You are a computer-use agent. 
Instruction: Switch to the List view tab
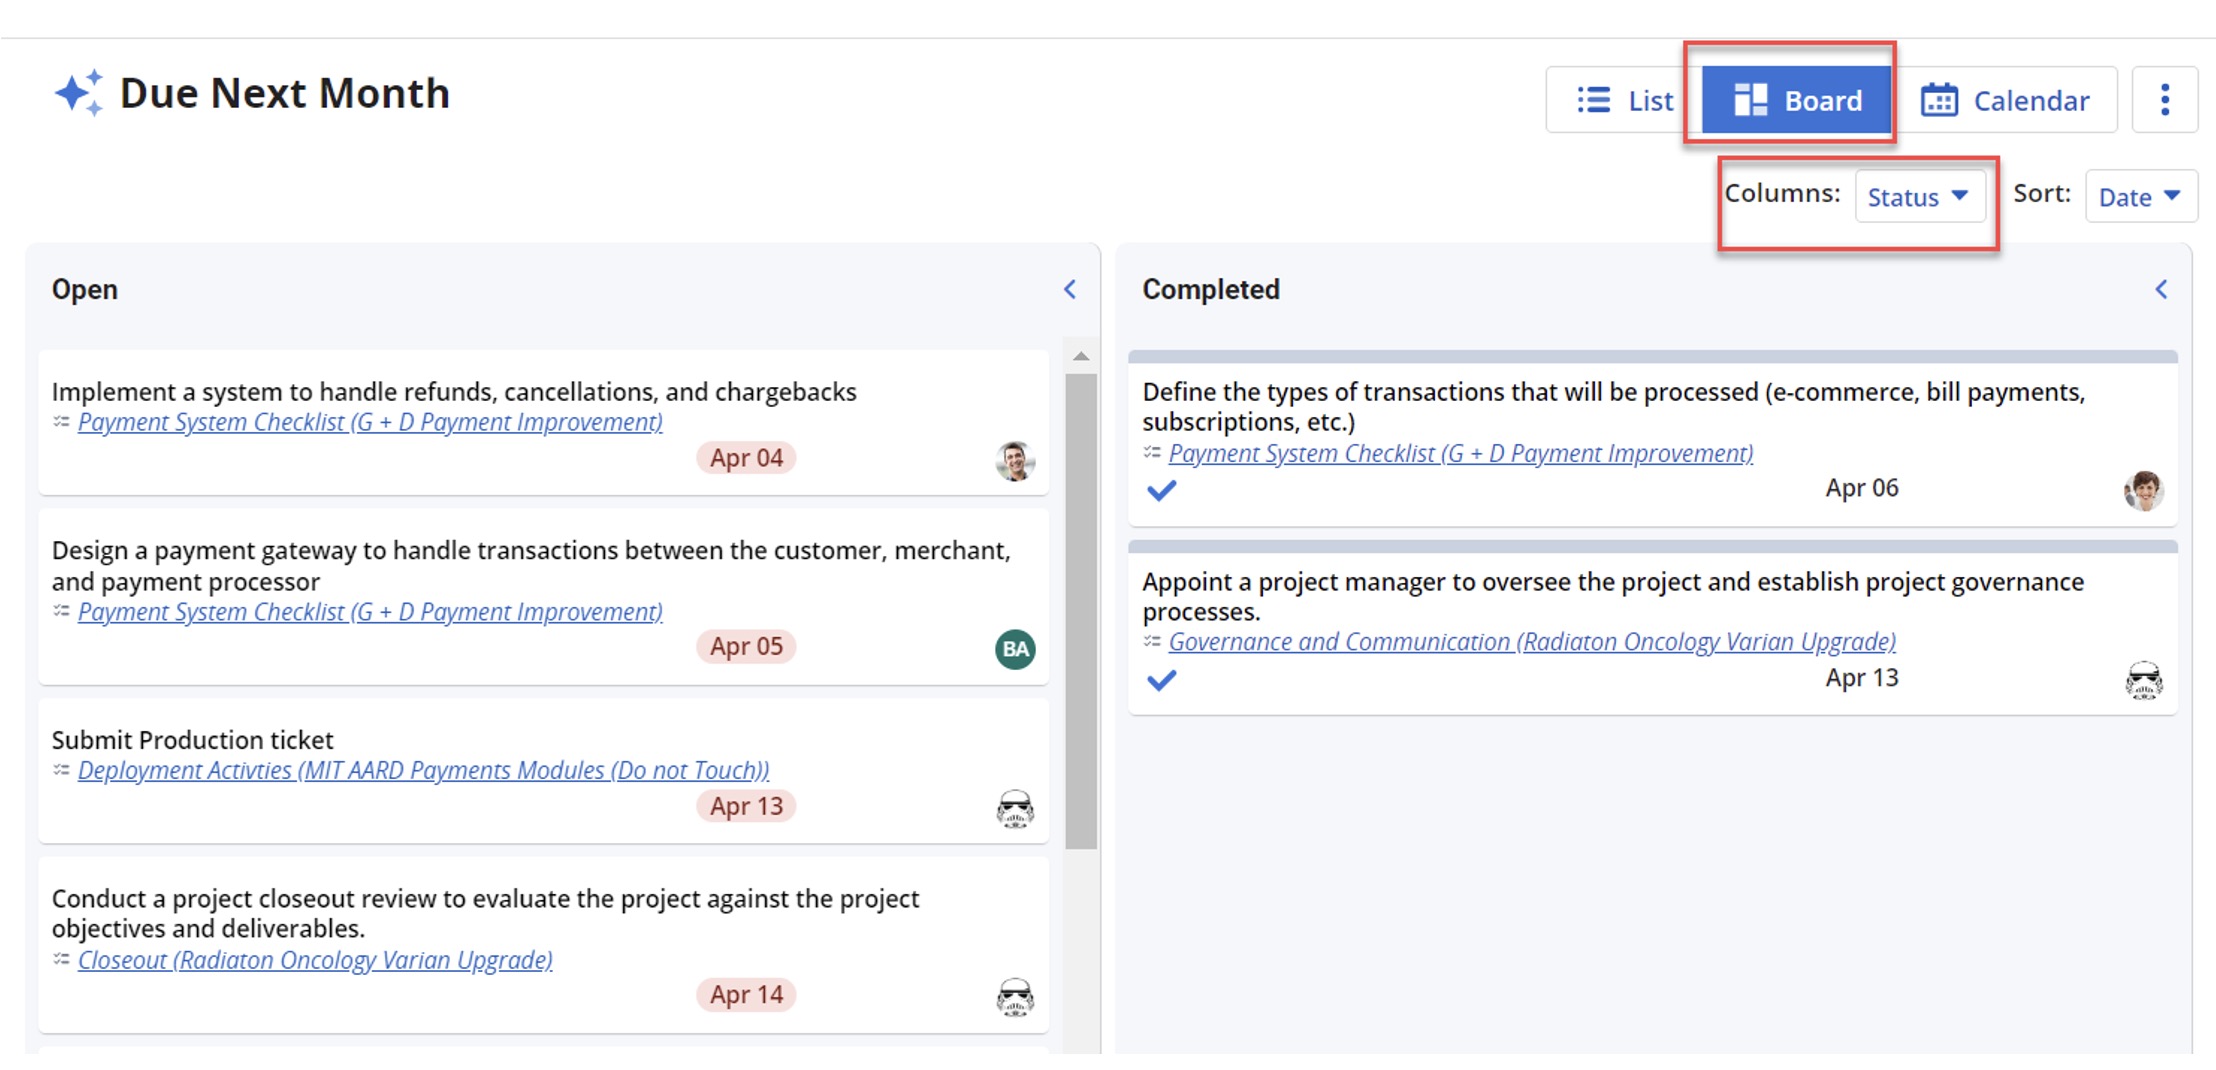click(x=1624, y=100)
